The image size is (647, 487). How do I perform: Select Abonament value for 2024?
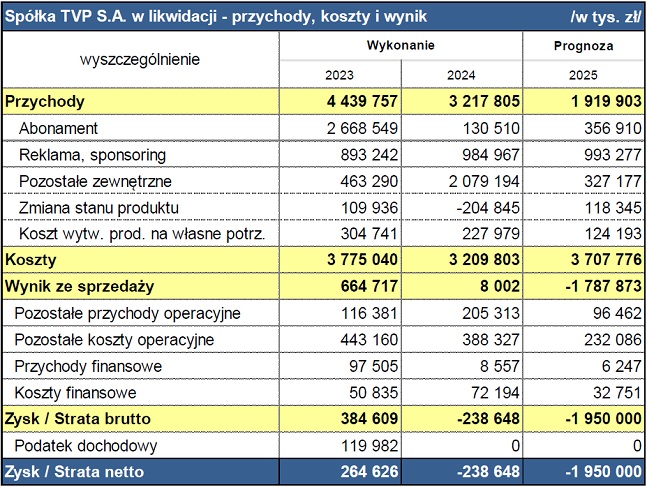coord(462,128)
